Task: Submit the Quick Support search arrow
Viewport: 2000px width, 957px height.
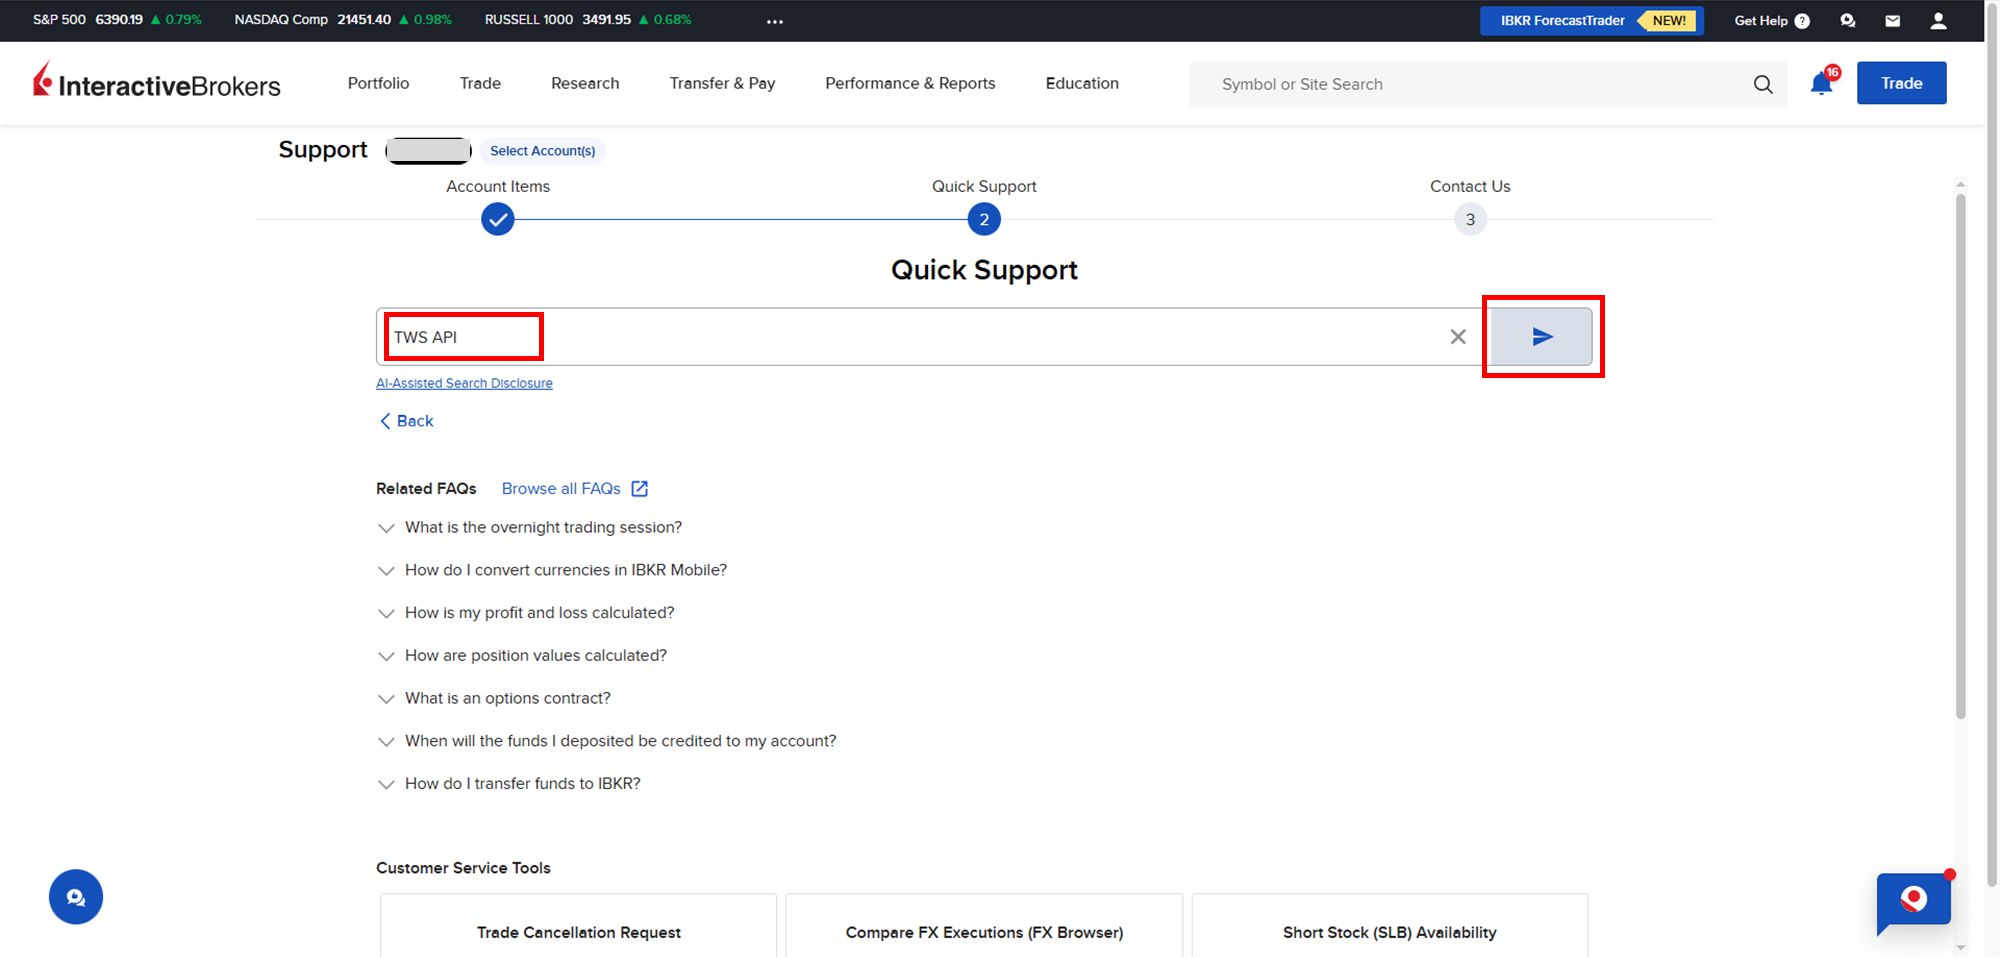Action: pos(1541,337)
